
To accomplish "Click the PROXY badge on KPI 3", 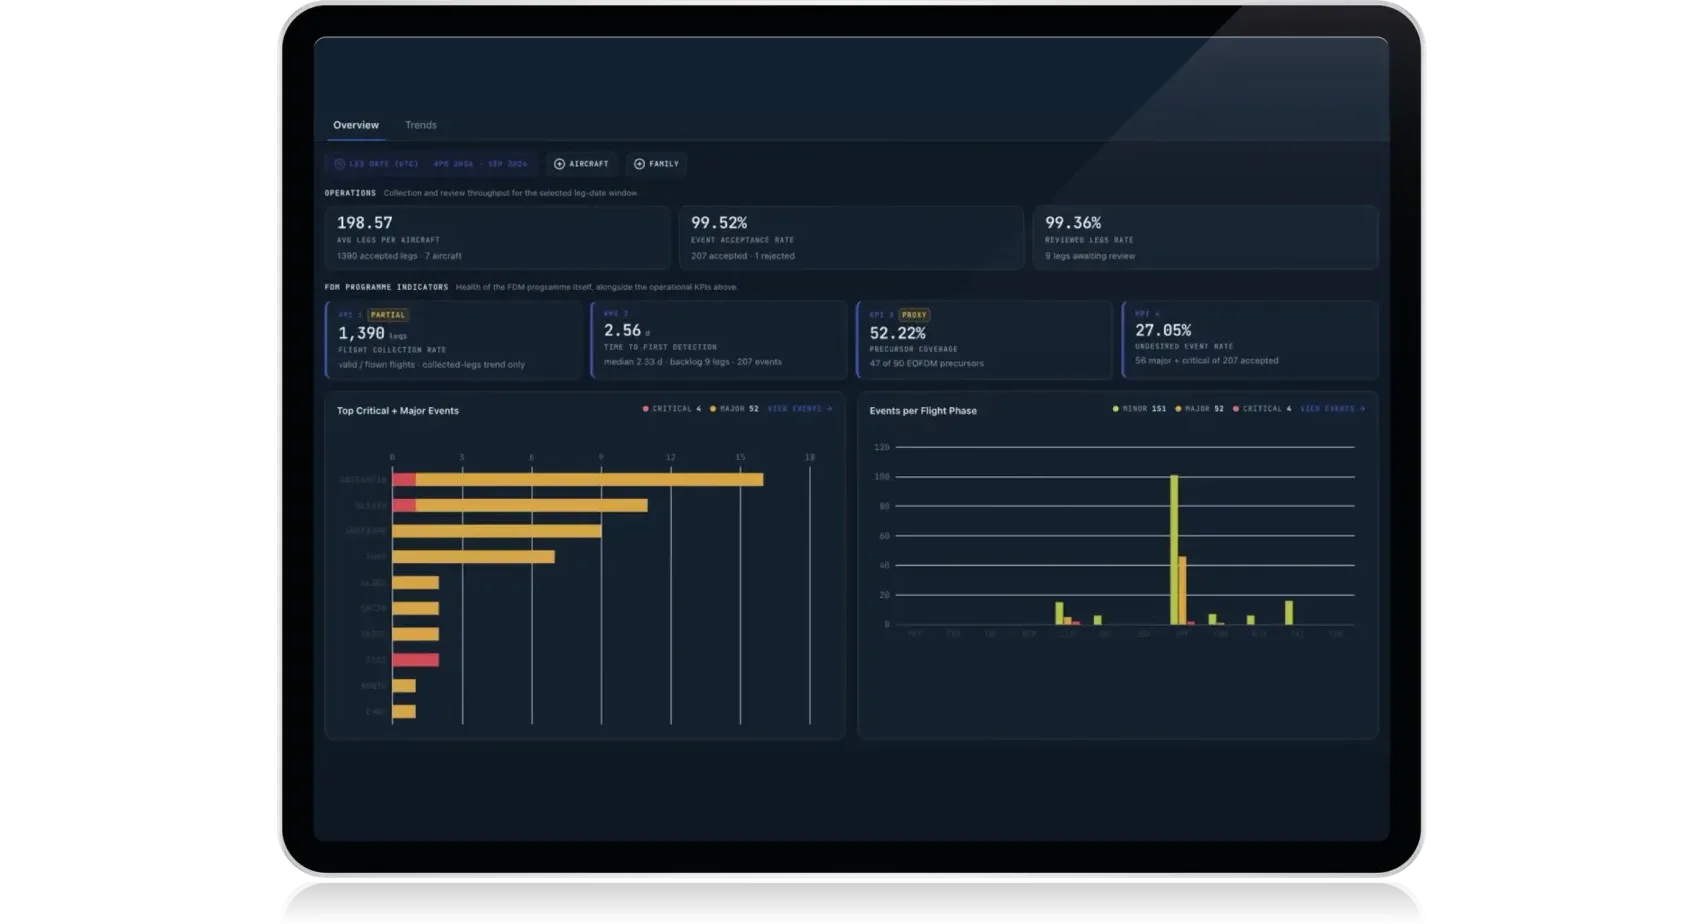I will pos(914,315).
